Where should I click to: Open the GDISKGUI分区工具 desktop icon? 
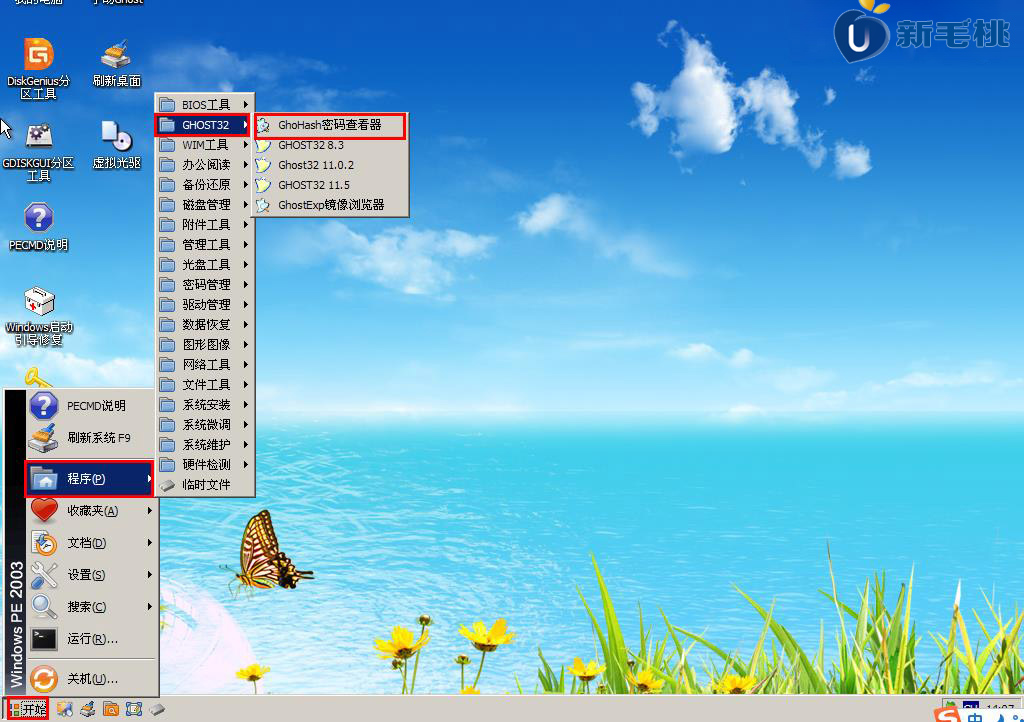(x=39, y=152)
